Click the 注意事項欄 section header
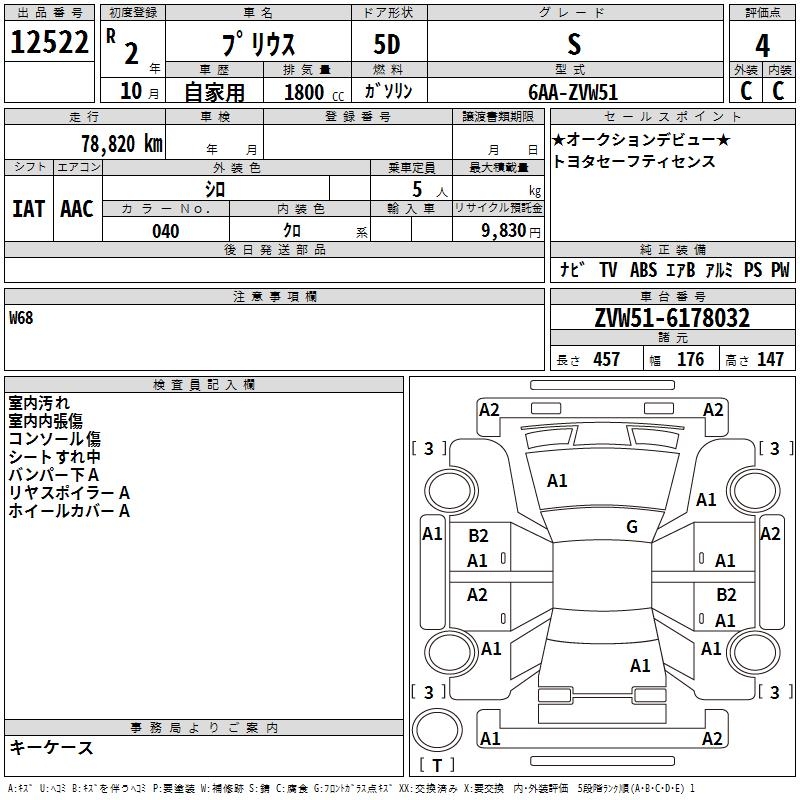The height and width of the screenshot is (800, 800). click(x=274, y=296)
